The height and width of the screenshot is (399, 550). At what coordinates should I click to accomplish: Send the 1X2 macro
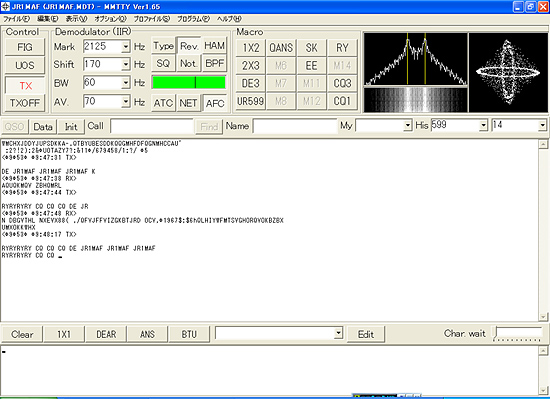point(250,48)
